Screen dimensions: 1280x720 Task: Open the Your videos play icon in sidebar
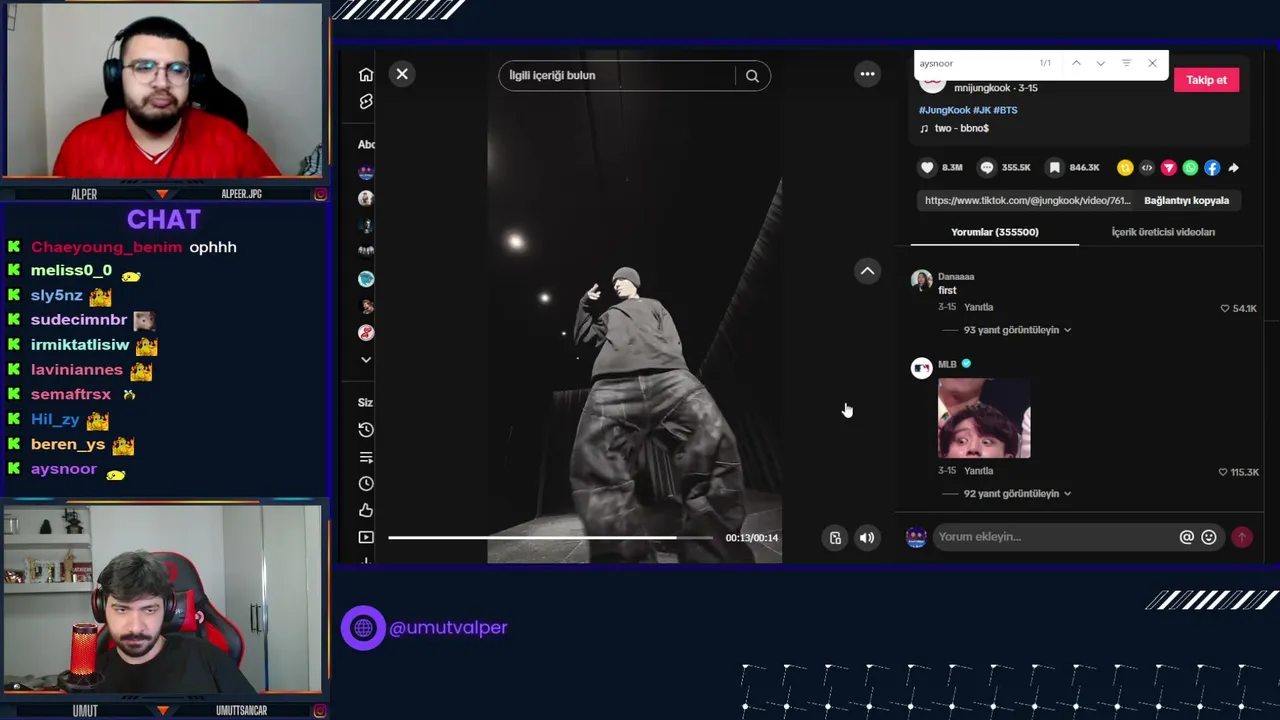pos(366,537)
